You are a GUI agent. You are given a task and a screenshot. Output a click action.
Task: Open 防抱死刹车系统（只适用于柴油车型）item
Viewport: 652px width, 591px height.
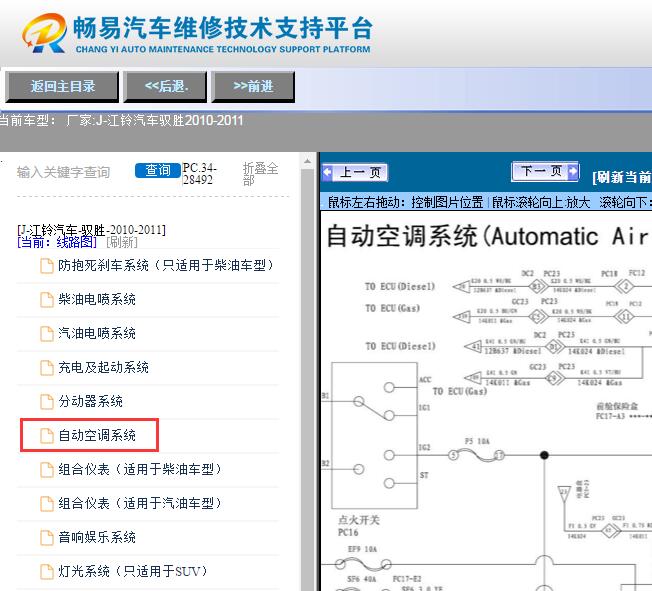click(x=166, y=265)
